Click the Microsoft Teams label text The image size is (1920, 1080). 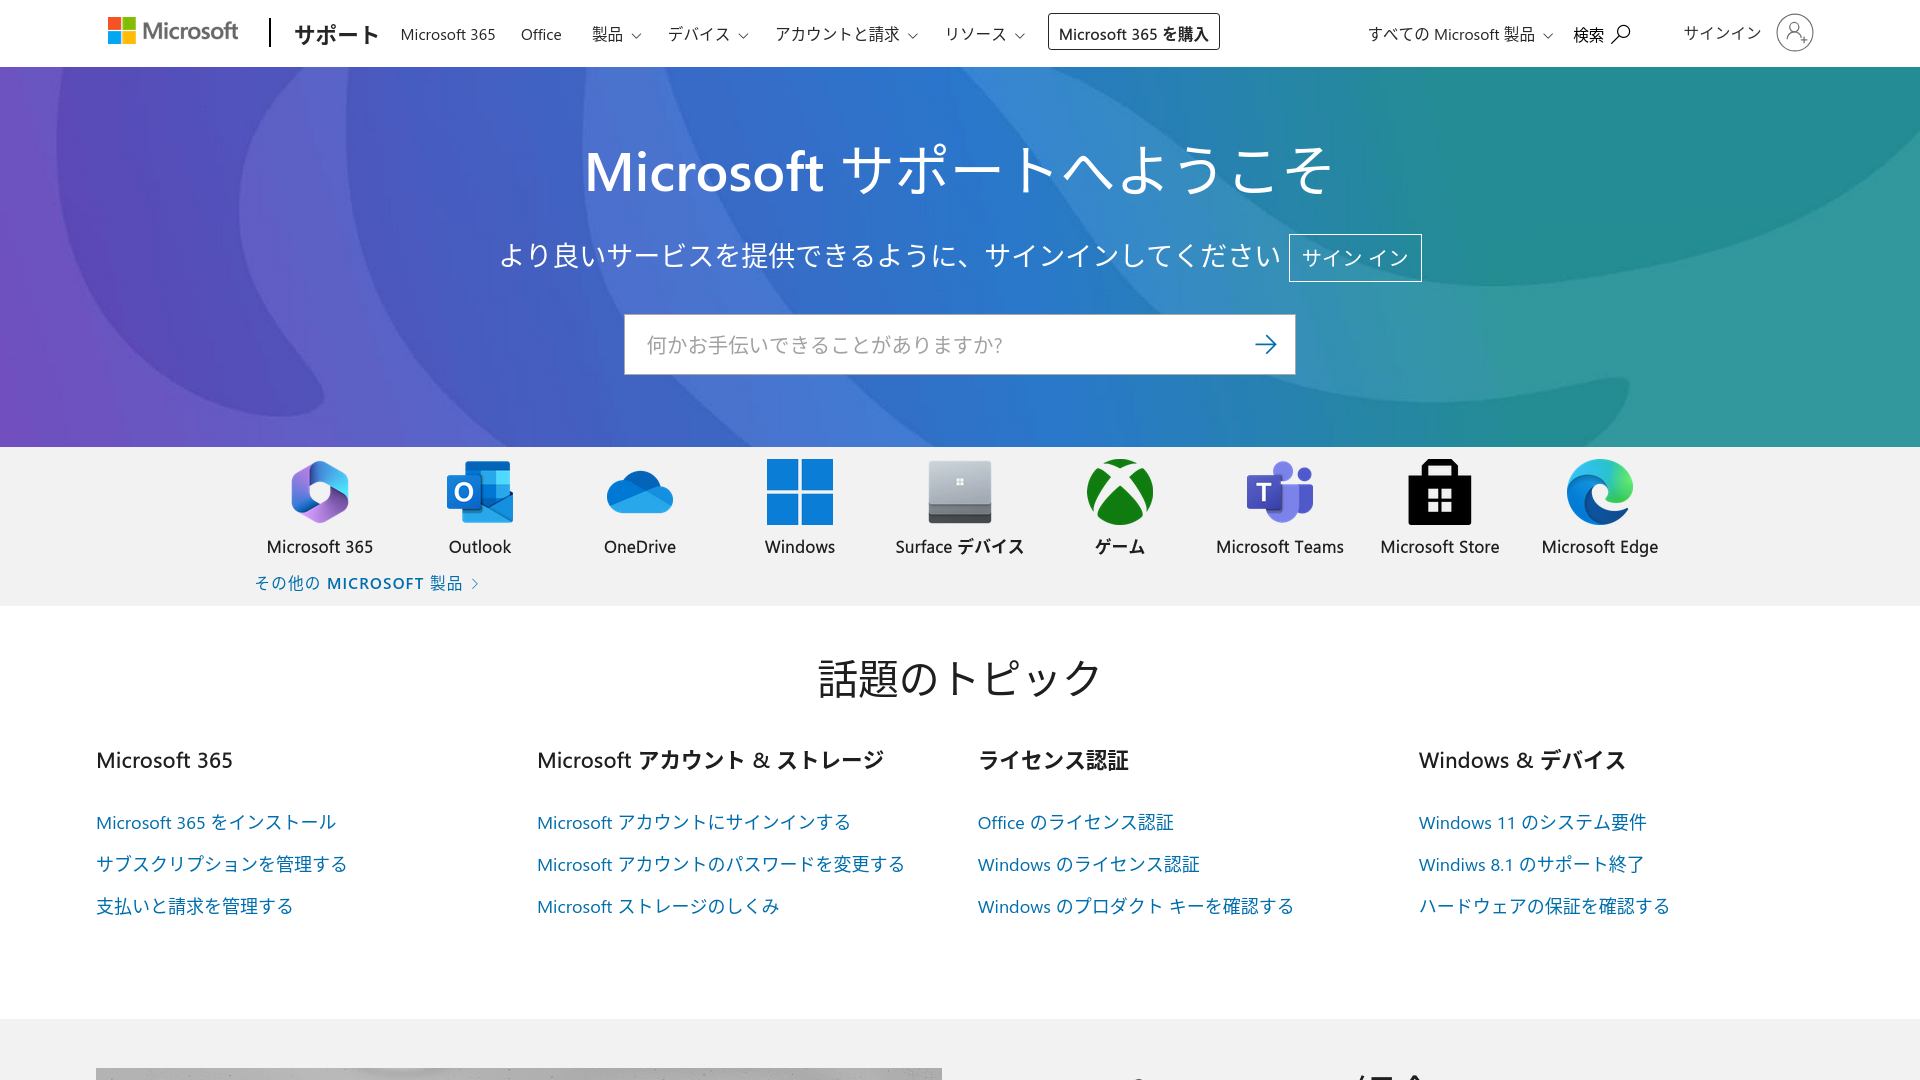pos(1280,547)
